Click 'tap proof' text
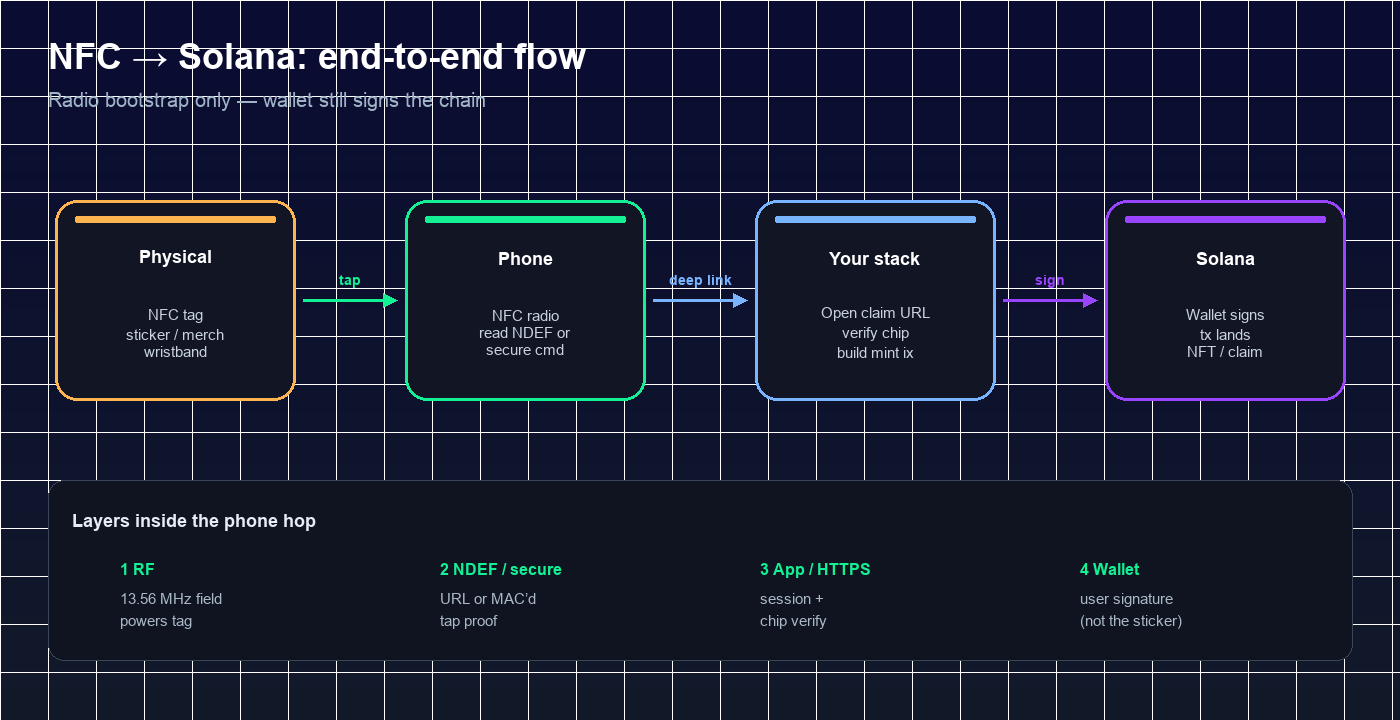The height and width of the screenshot is (720, 1400). click(468, 621)
